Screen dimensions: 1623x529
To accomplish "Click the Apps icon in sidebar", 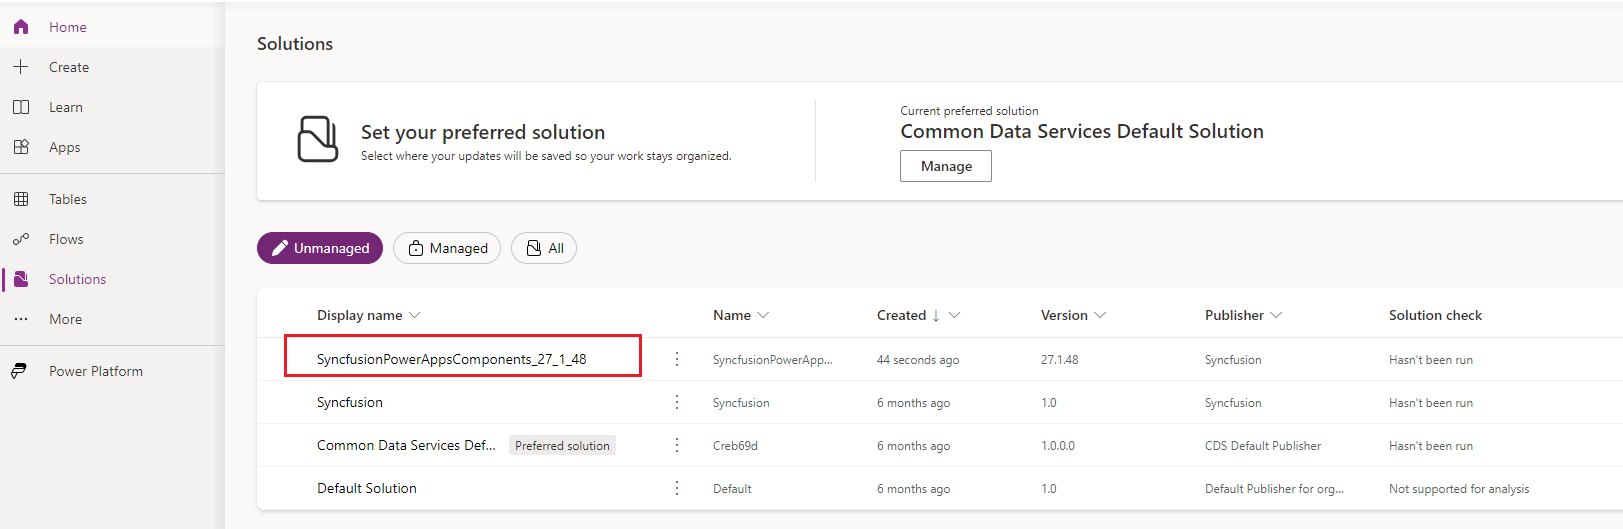I will tap(21, 147).
